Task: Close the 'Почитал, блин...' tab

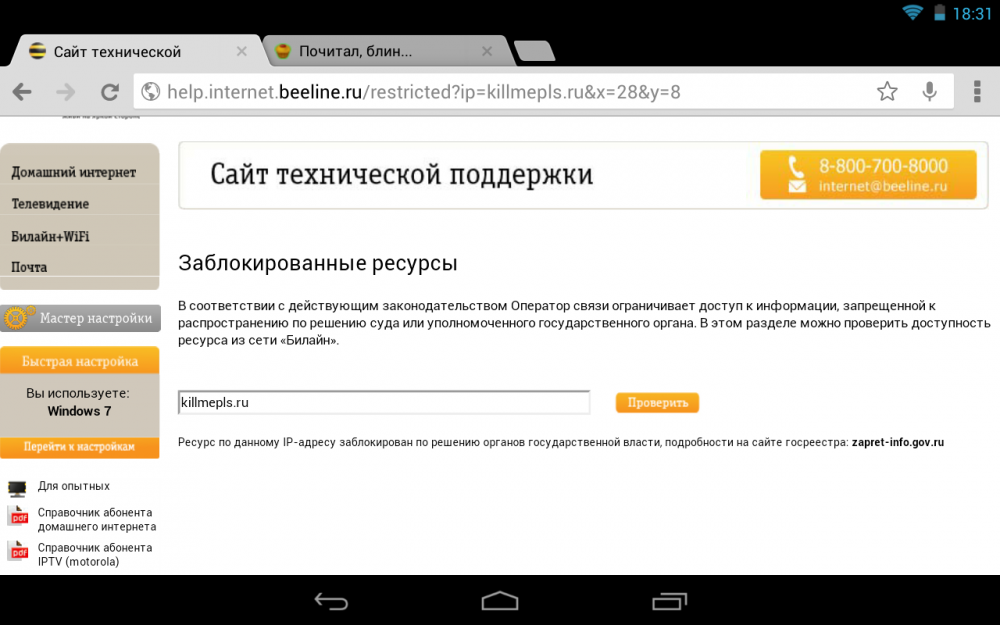Action: [487, 52]
